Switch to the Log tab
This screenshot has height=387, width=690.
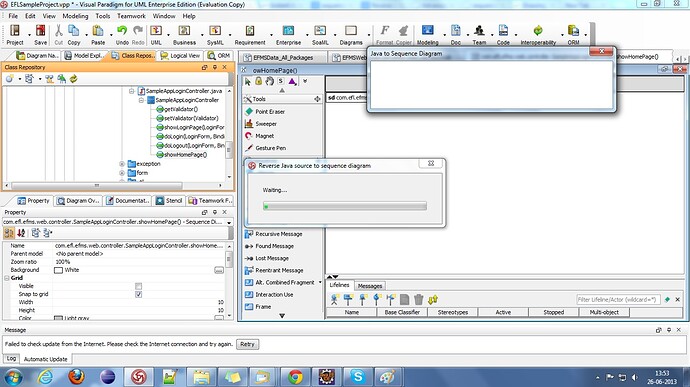(11, 358)
